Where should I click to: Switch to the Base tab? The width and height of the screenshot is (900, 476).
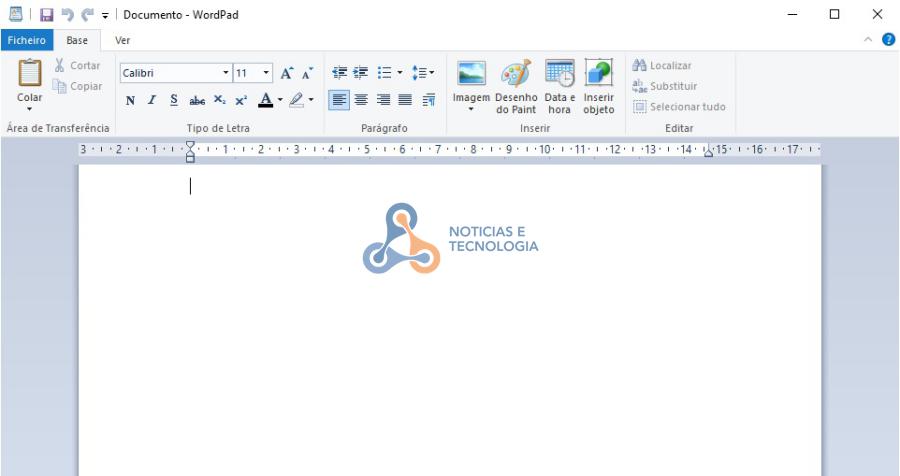click(x=77, y=40)
